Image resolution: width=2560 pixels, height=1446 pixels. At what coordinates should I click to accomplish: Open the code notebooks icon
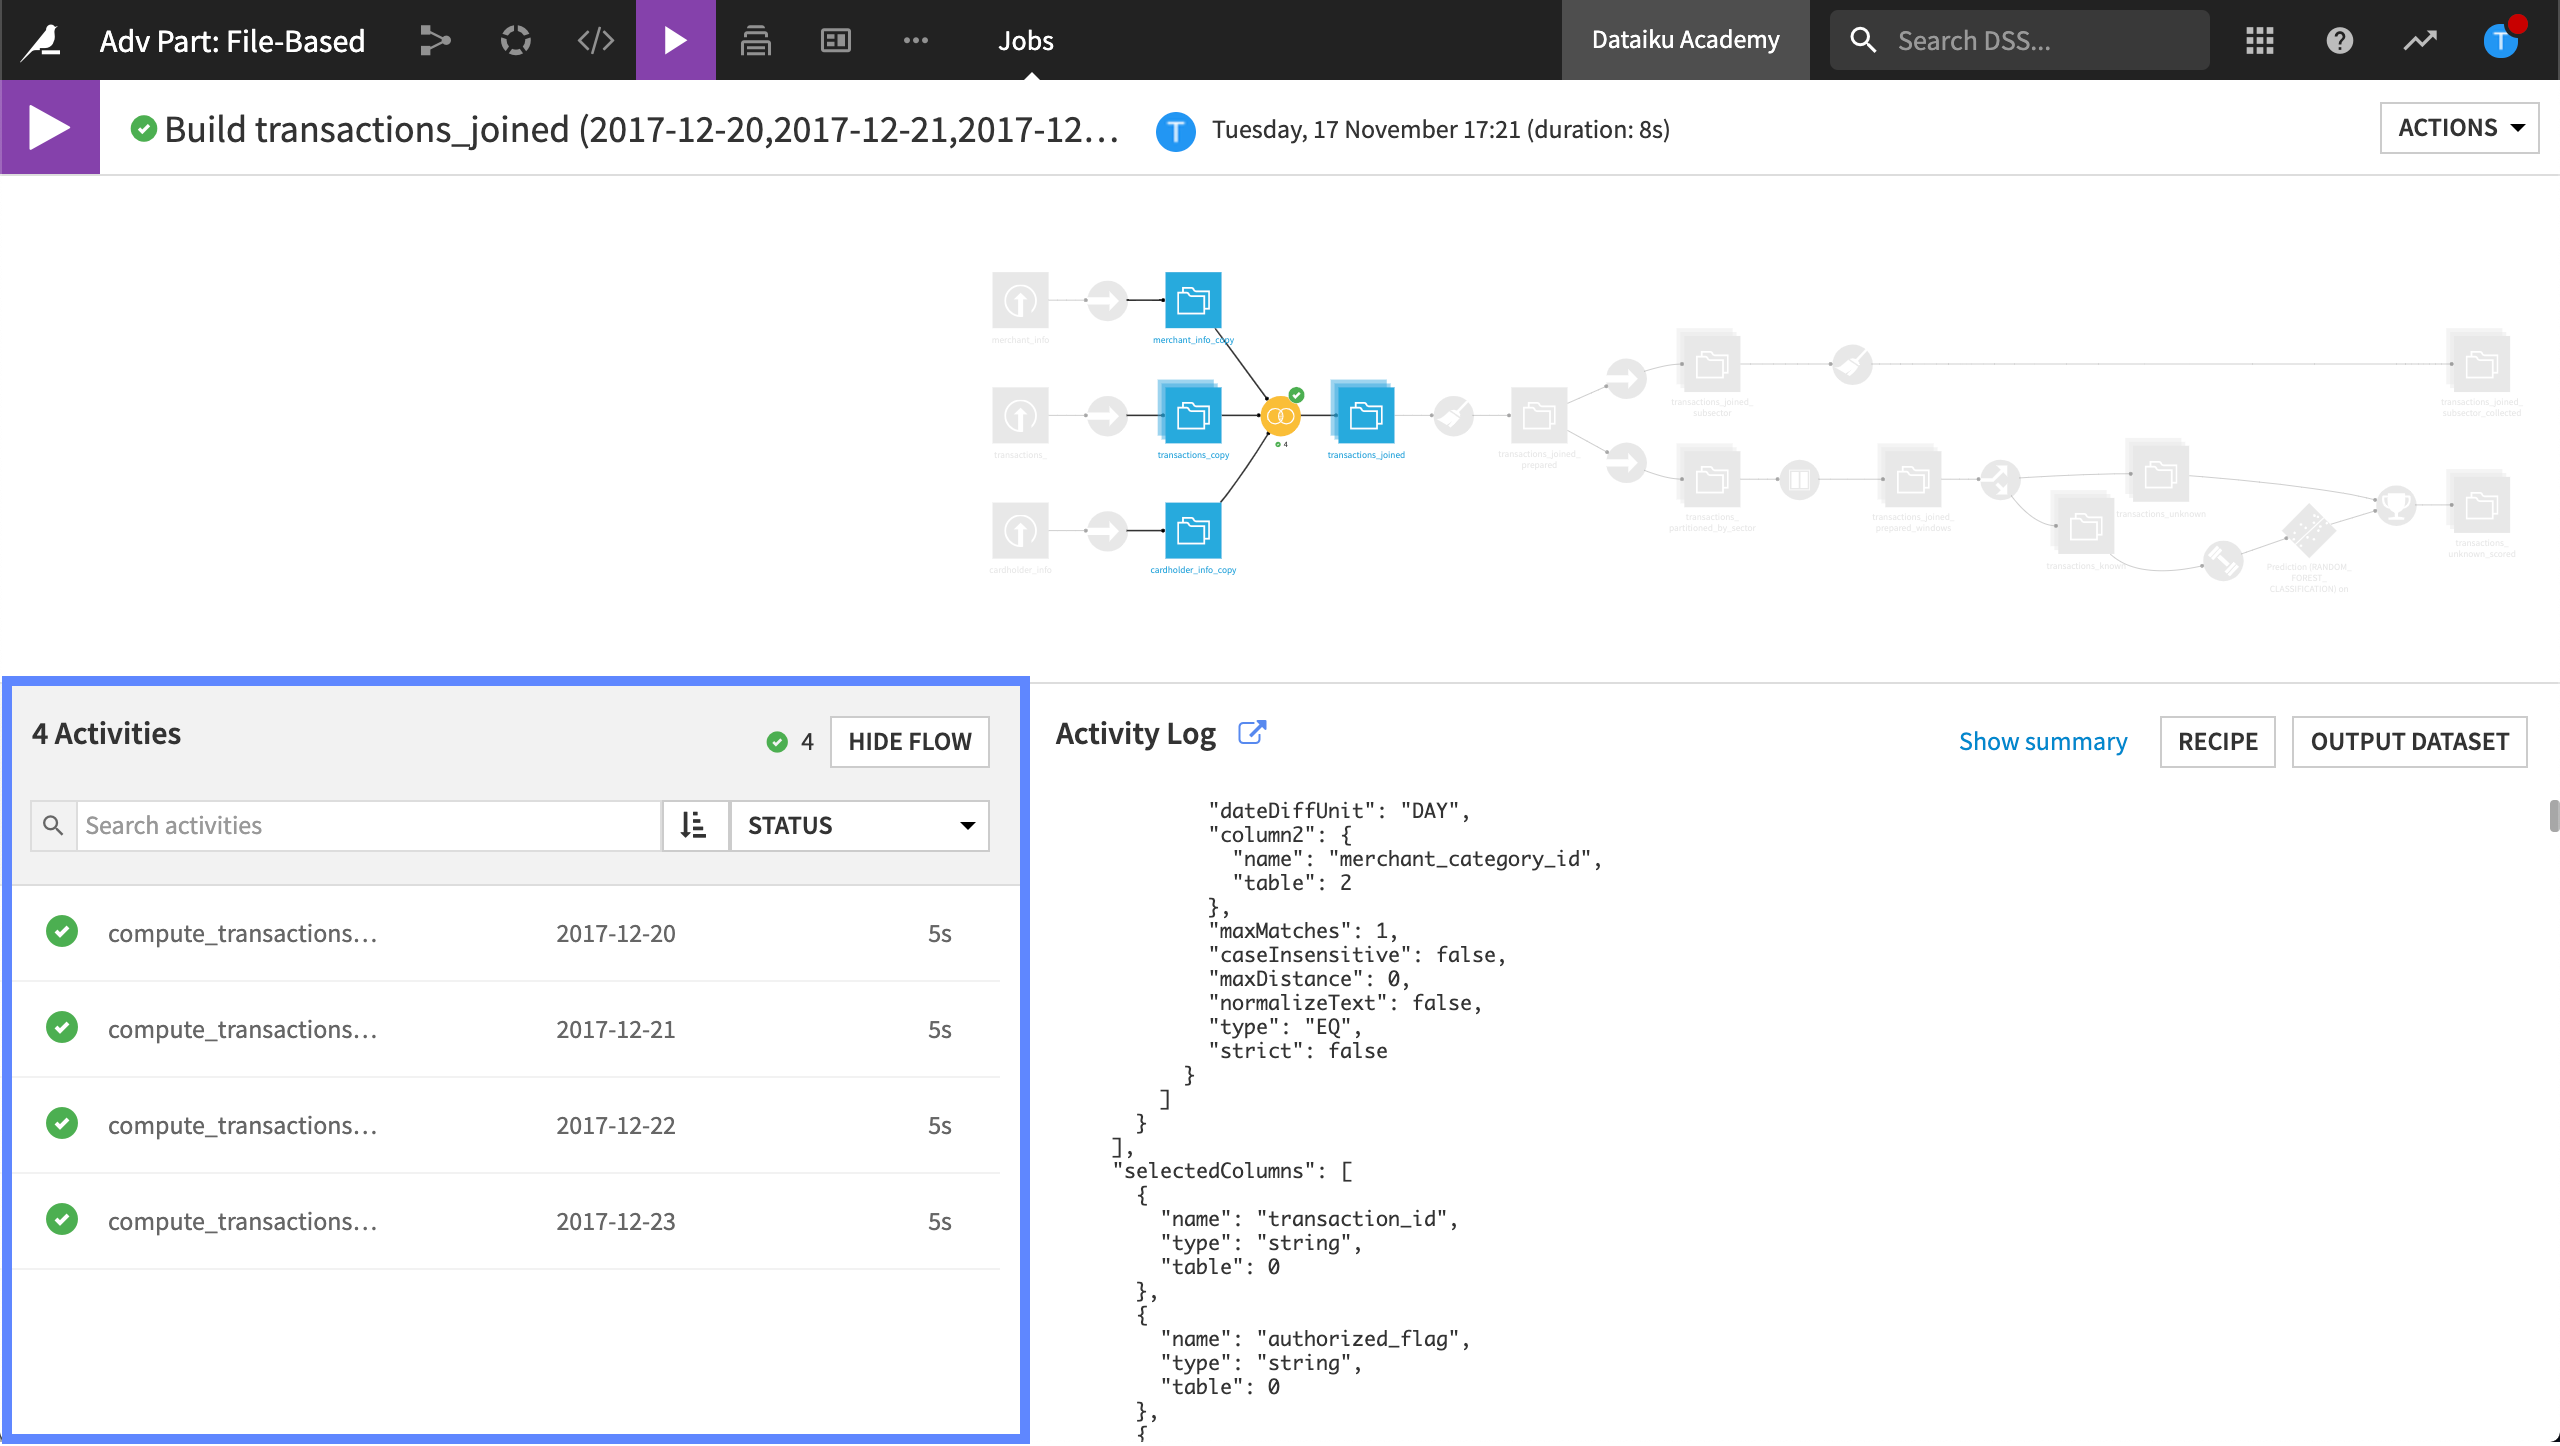click(595, 40)
